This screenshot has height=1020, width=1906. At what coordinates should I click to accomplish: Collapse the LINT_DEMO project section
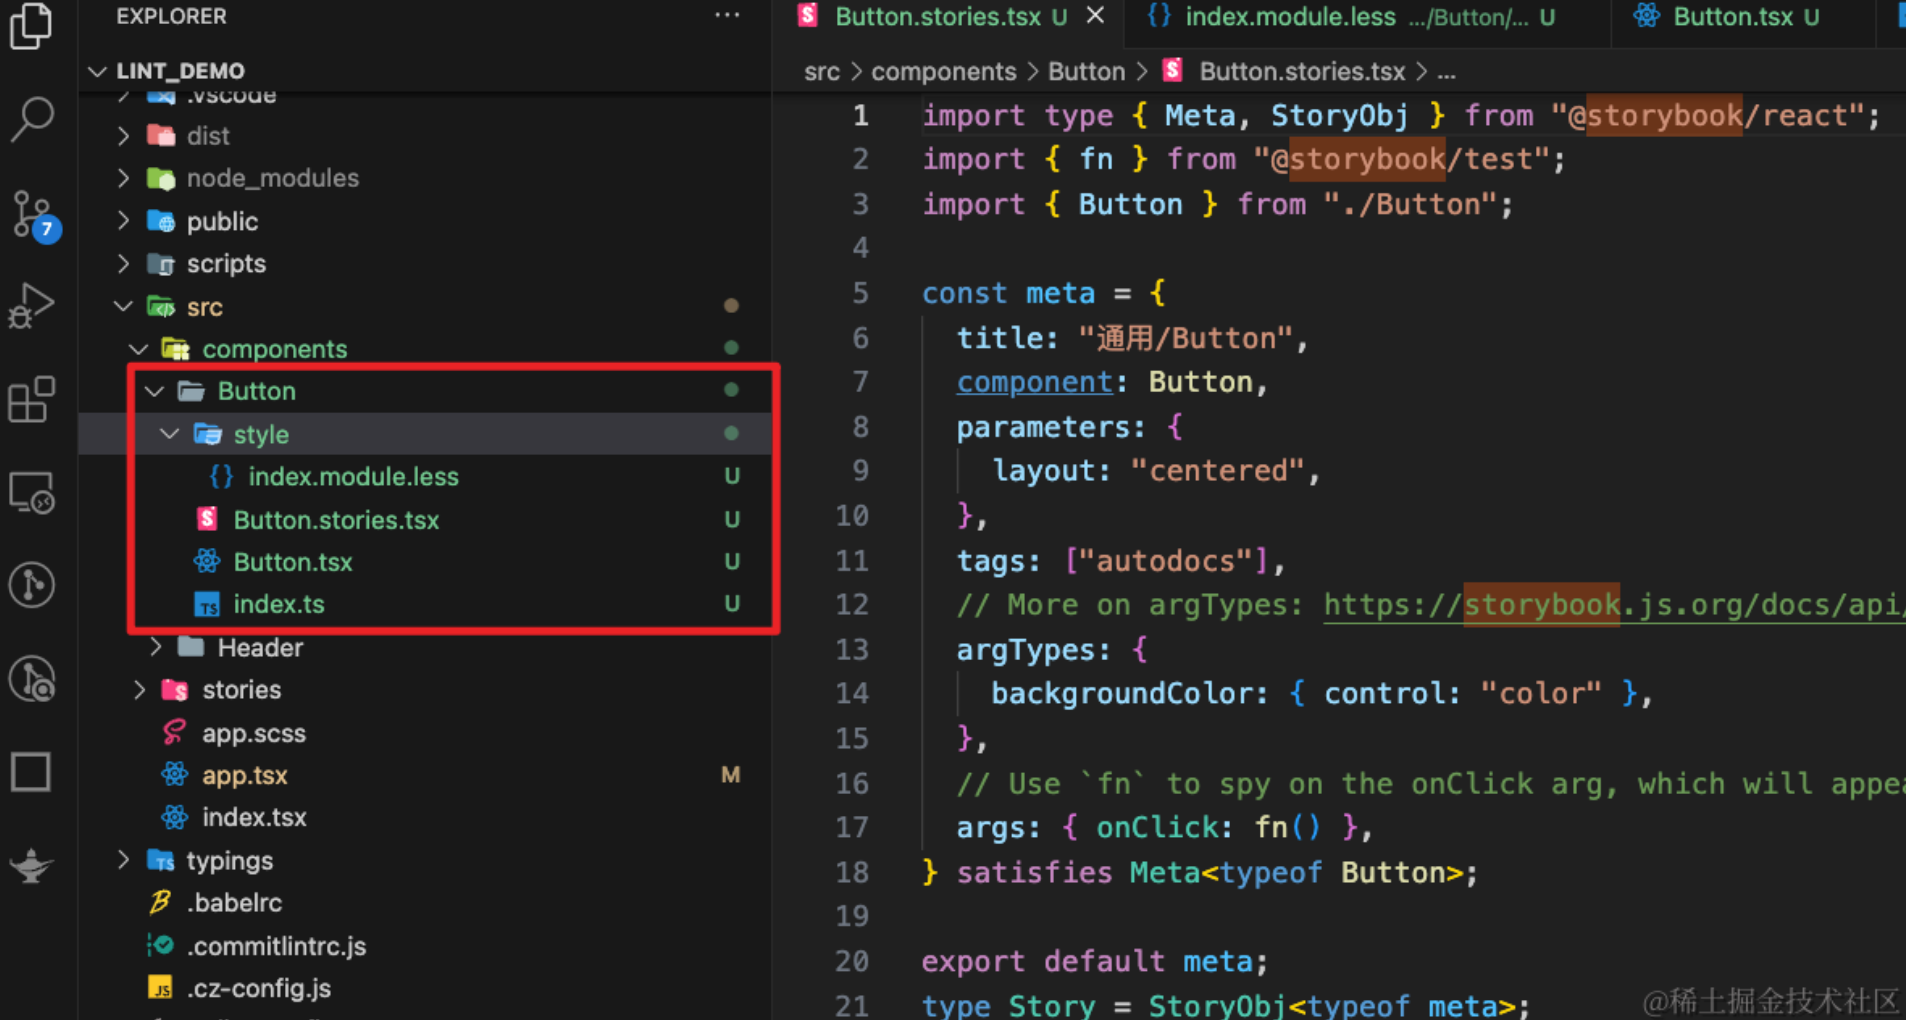[98, 71]
